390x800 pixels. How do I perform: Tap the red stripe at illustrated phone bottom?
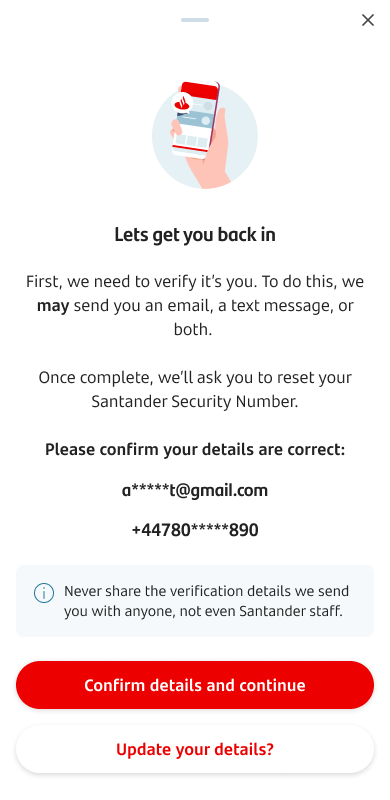click(189, 149)
